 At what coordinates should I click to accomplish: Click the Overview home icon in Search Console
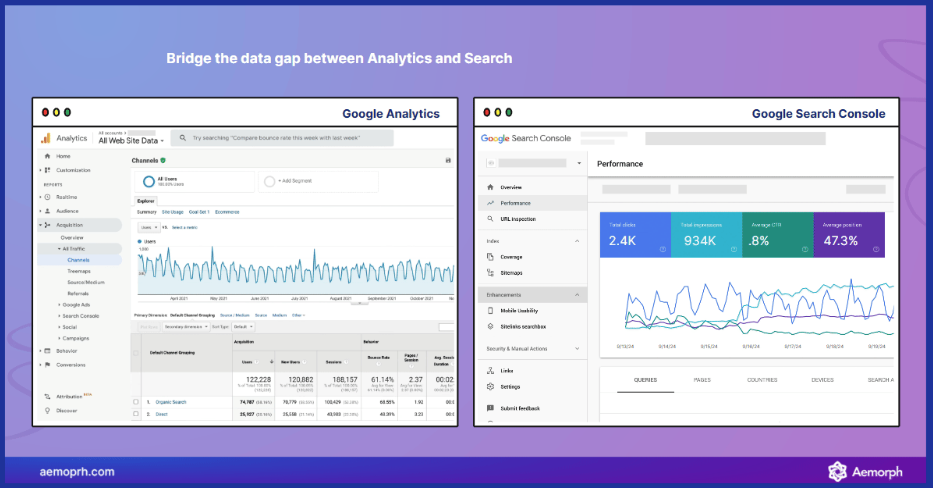490,187
